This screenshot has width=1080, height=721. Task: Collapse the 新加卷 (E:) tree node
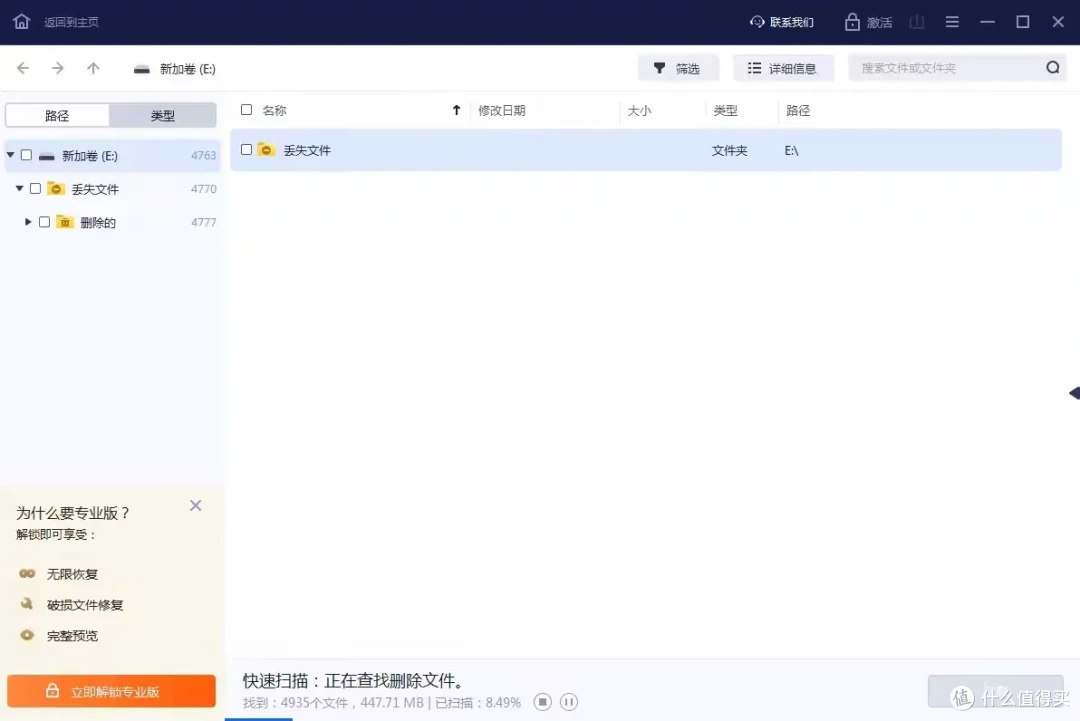click(x=10, y=155)
